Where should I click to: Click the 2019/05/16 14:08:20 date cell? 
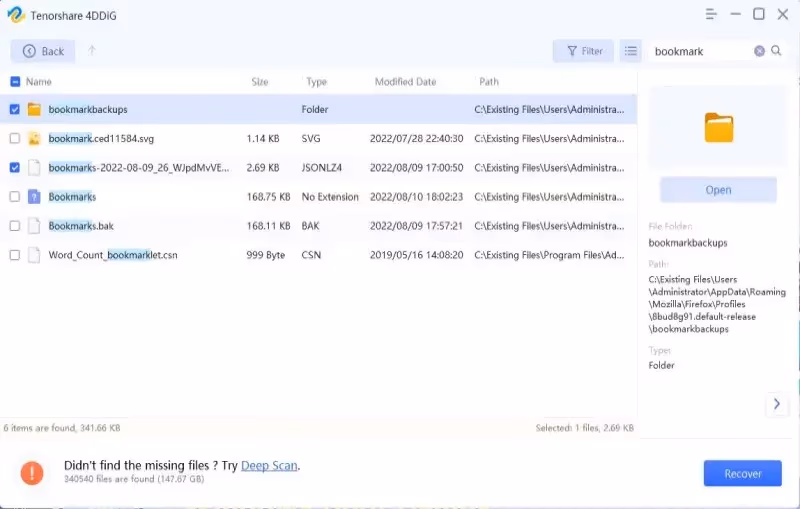point(416,254)
